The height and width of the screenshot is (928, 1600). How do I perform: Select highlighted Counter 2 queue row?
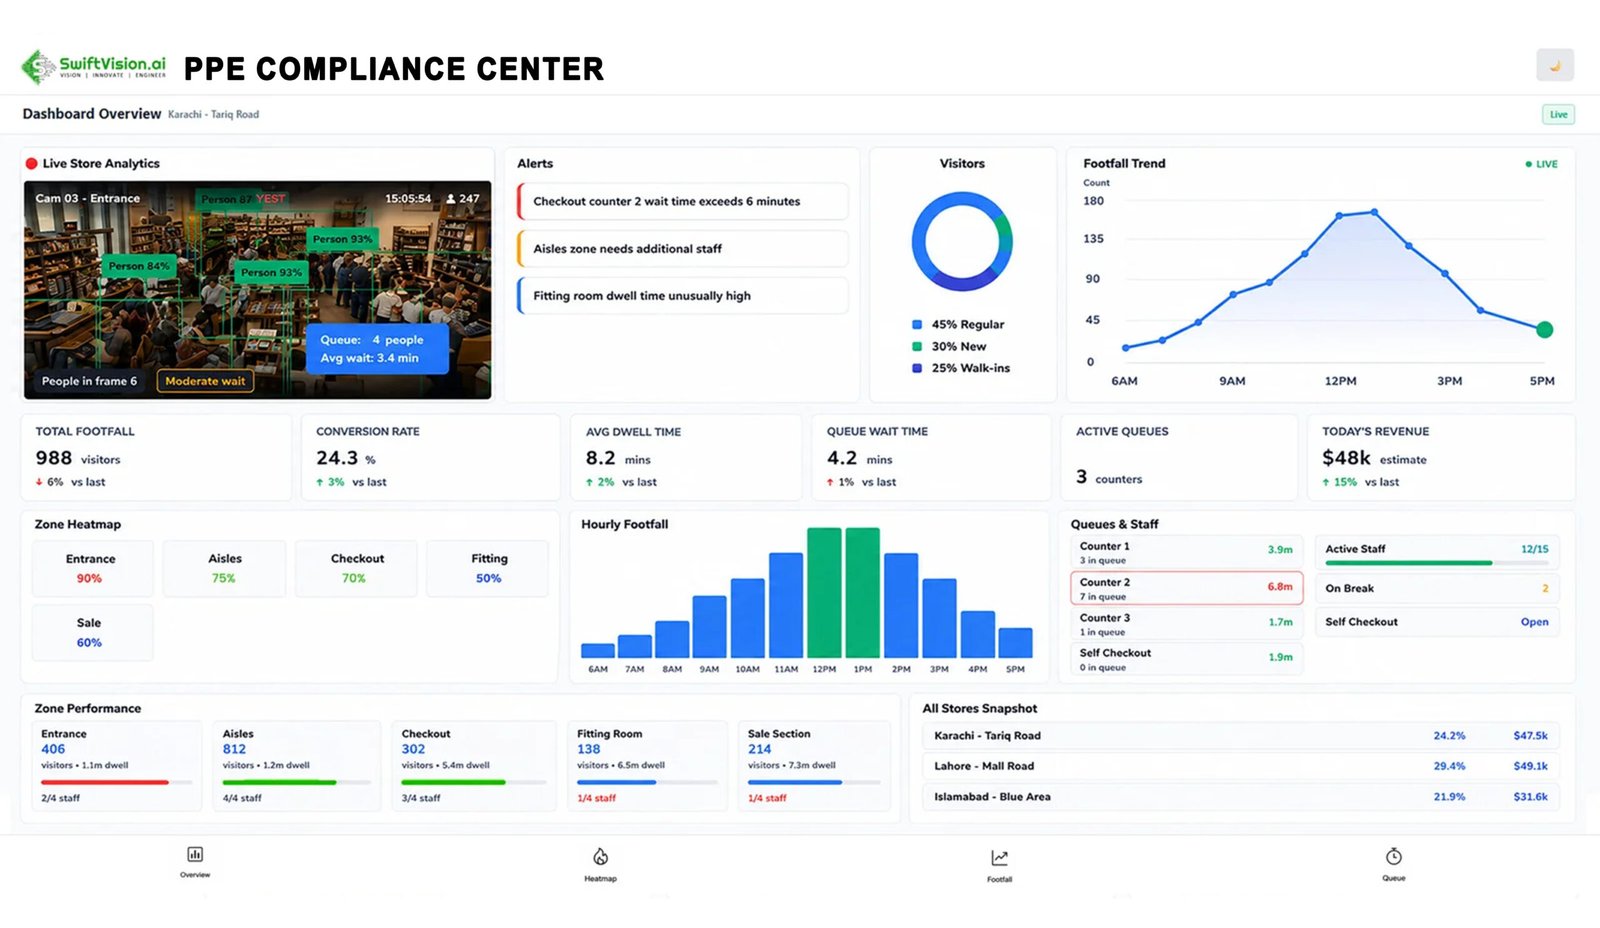coord(1187,588)
